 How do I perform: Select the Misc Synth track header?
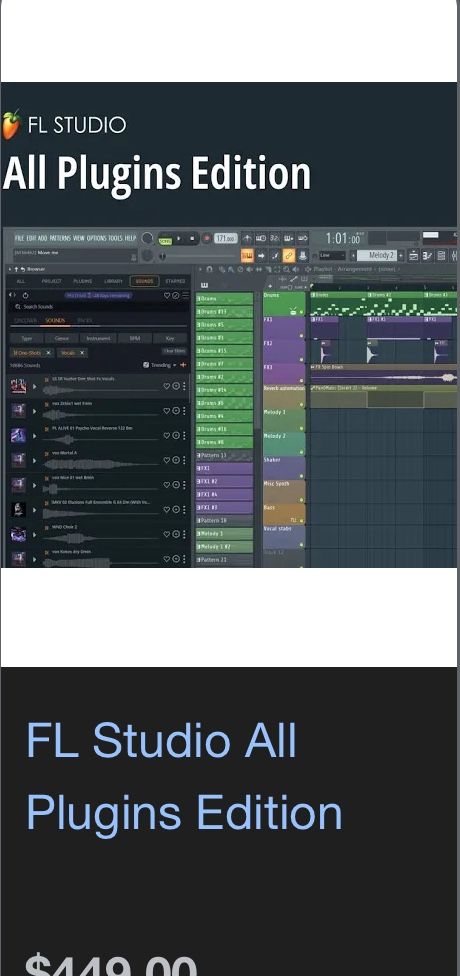284,491
